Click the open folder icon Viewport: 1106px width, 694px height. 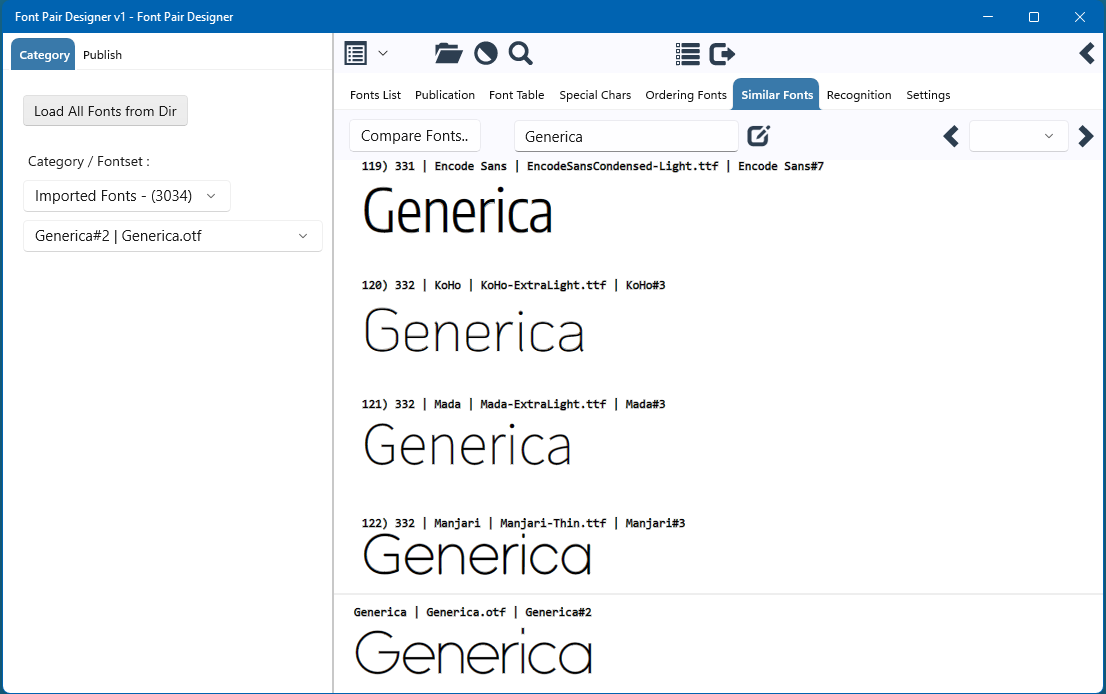[x=449, y=54]
